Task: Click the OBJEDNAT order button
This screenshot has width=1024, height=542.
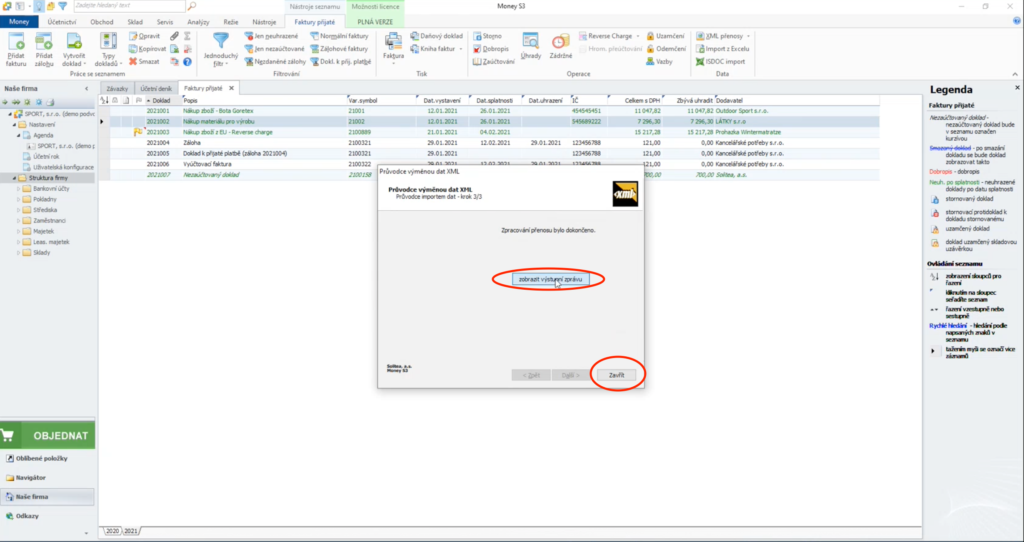Action: click(x=47, y=436)
